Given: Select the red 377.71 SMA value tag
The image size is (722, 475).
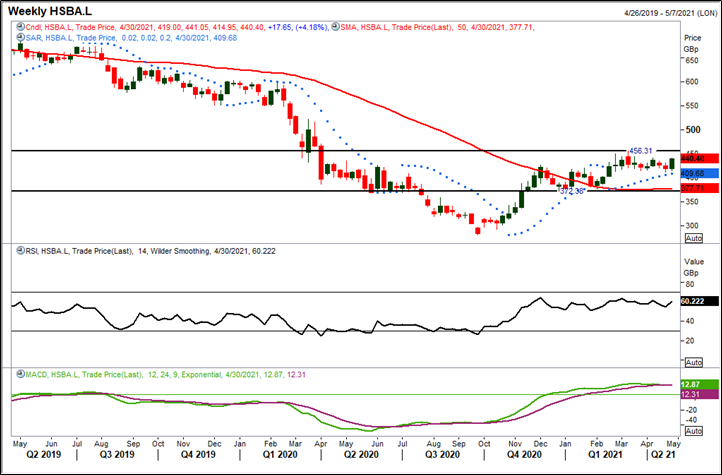Looking at the screenshot, I should (x=699, y=188).
